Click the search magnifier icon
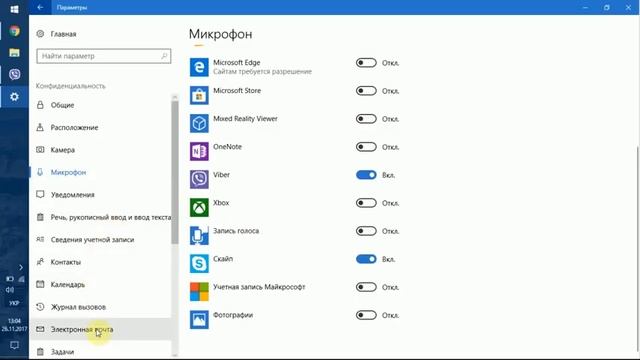This screenshot has height=360, width=640. coord(164,56)
